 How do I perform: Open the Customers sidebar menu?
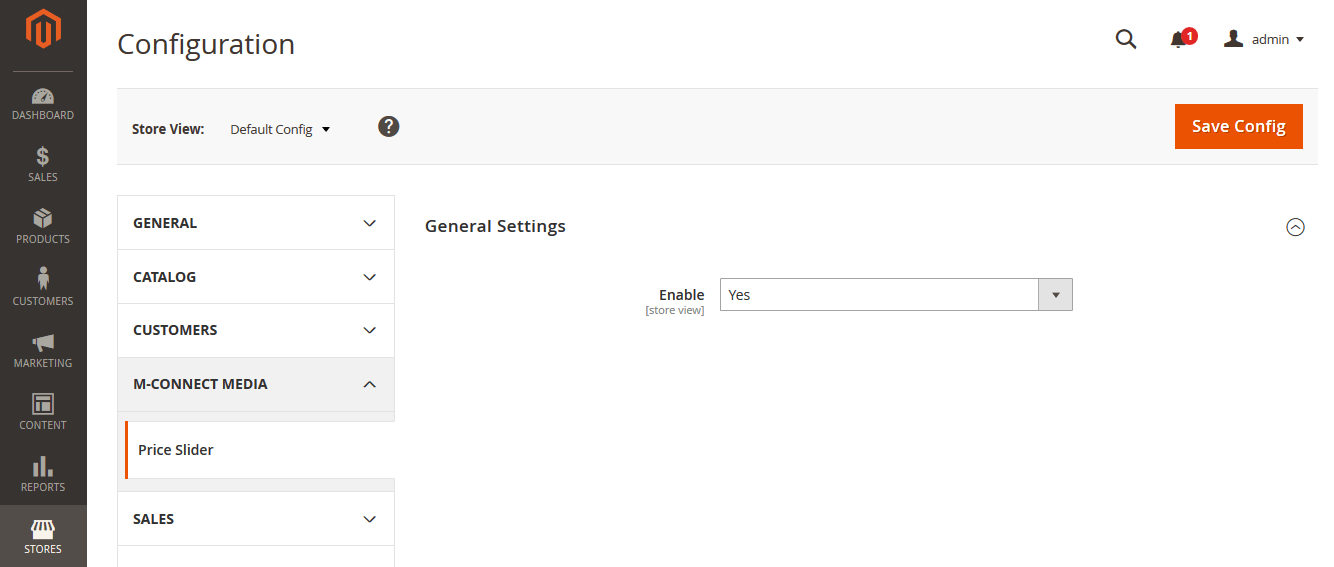coord(43,289)
